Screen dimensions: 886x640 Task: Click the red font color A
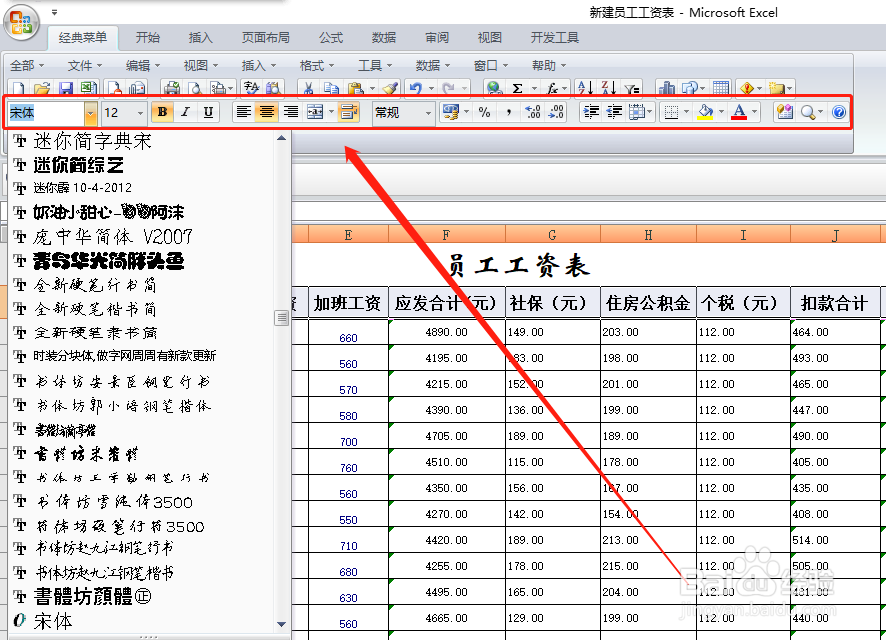point(739,112)
